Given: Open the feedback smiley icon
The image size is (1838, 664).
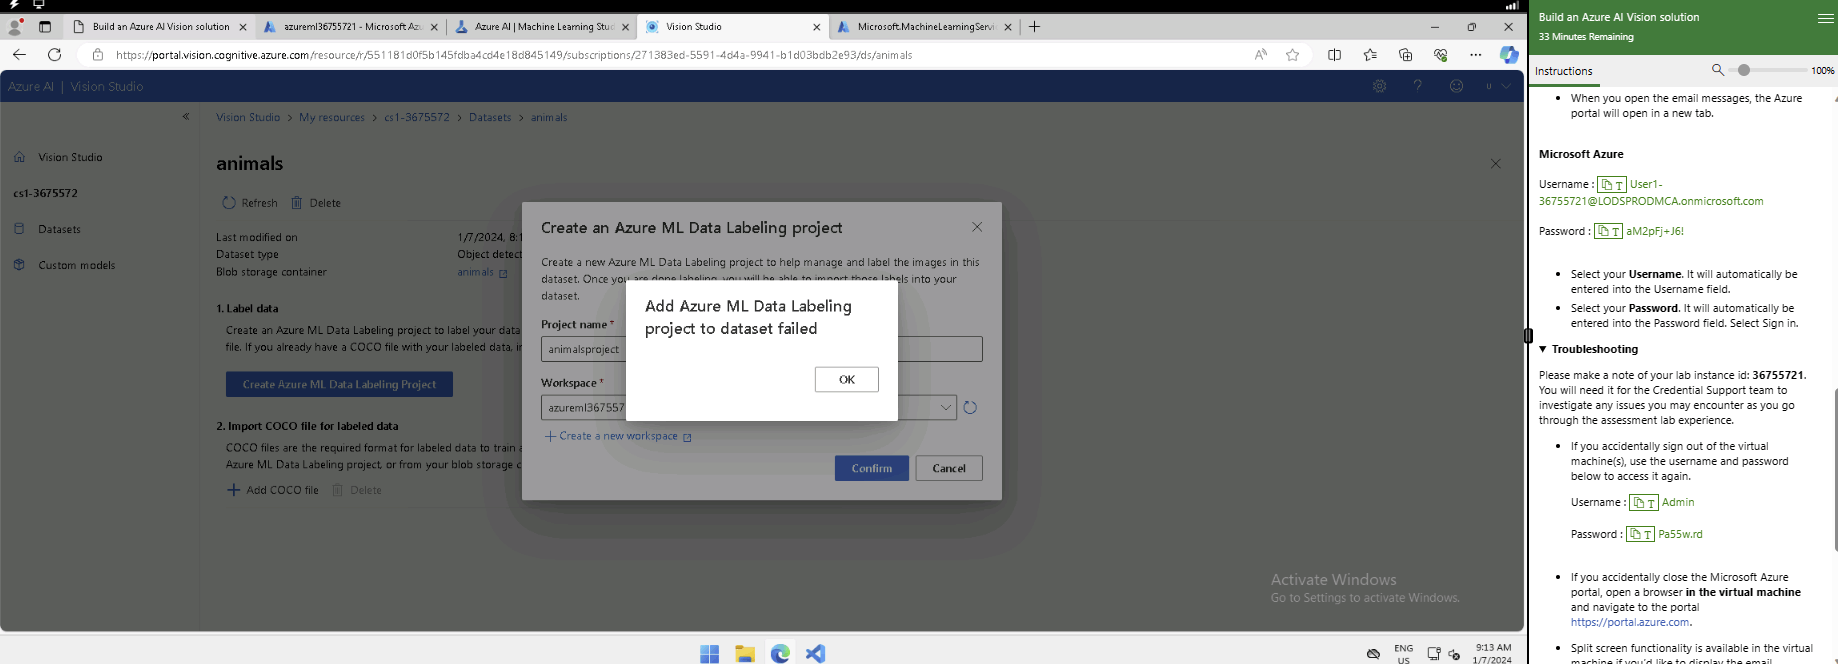Looking at the screenshot, I should tap(1456, 86).
